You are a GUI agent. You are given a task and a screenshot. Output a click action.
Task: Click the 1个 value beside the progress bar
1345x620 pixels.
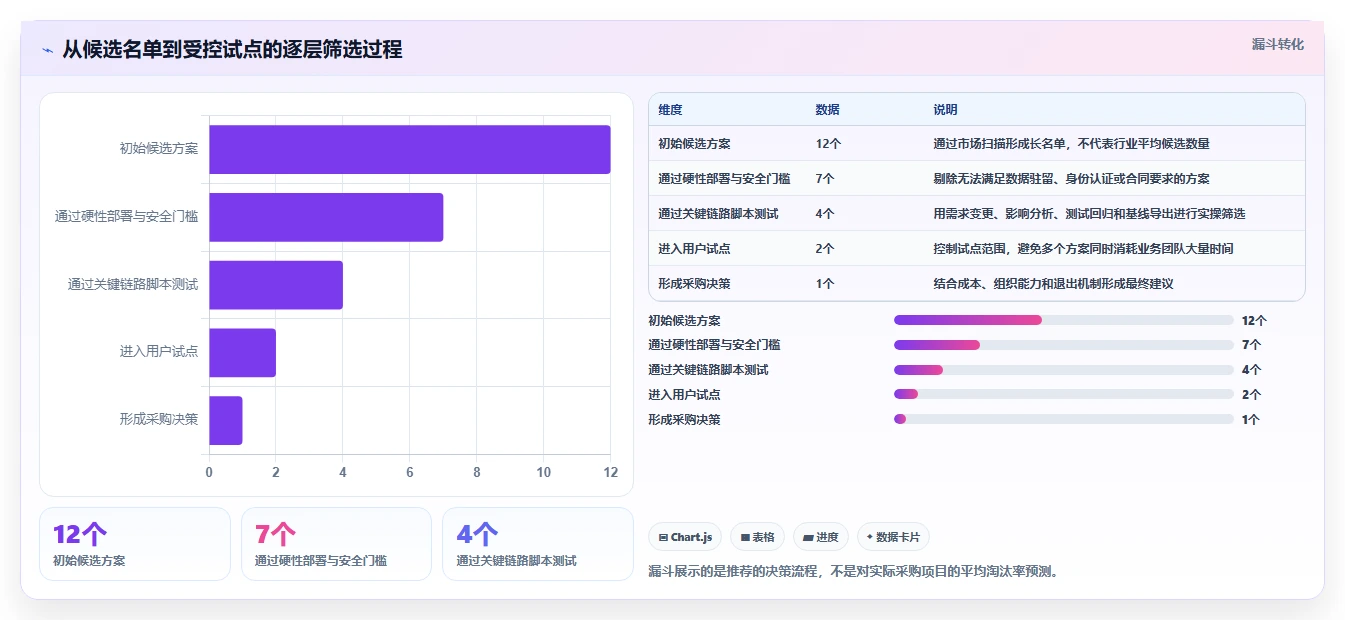coord(1251,420)
